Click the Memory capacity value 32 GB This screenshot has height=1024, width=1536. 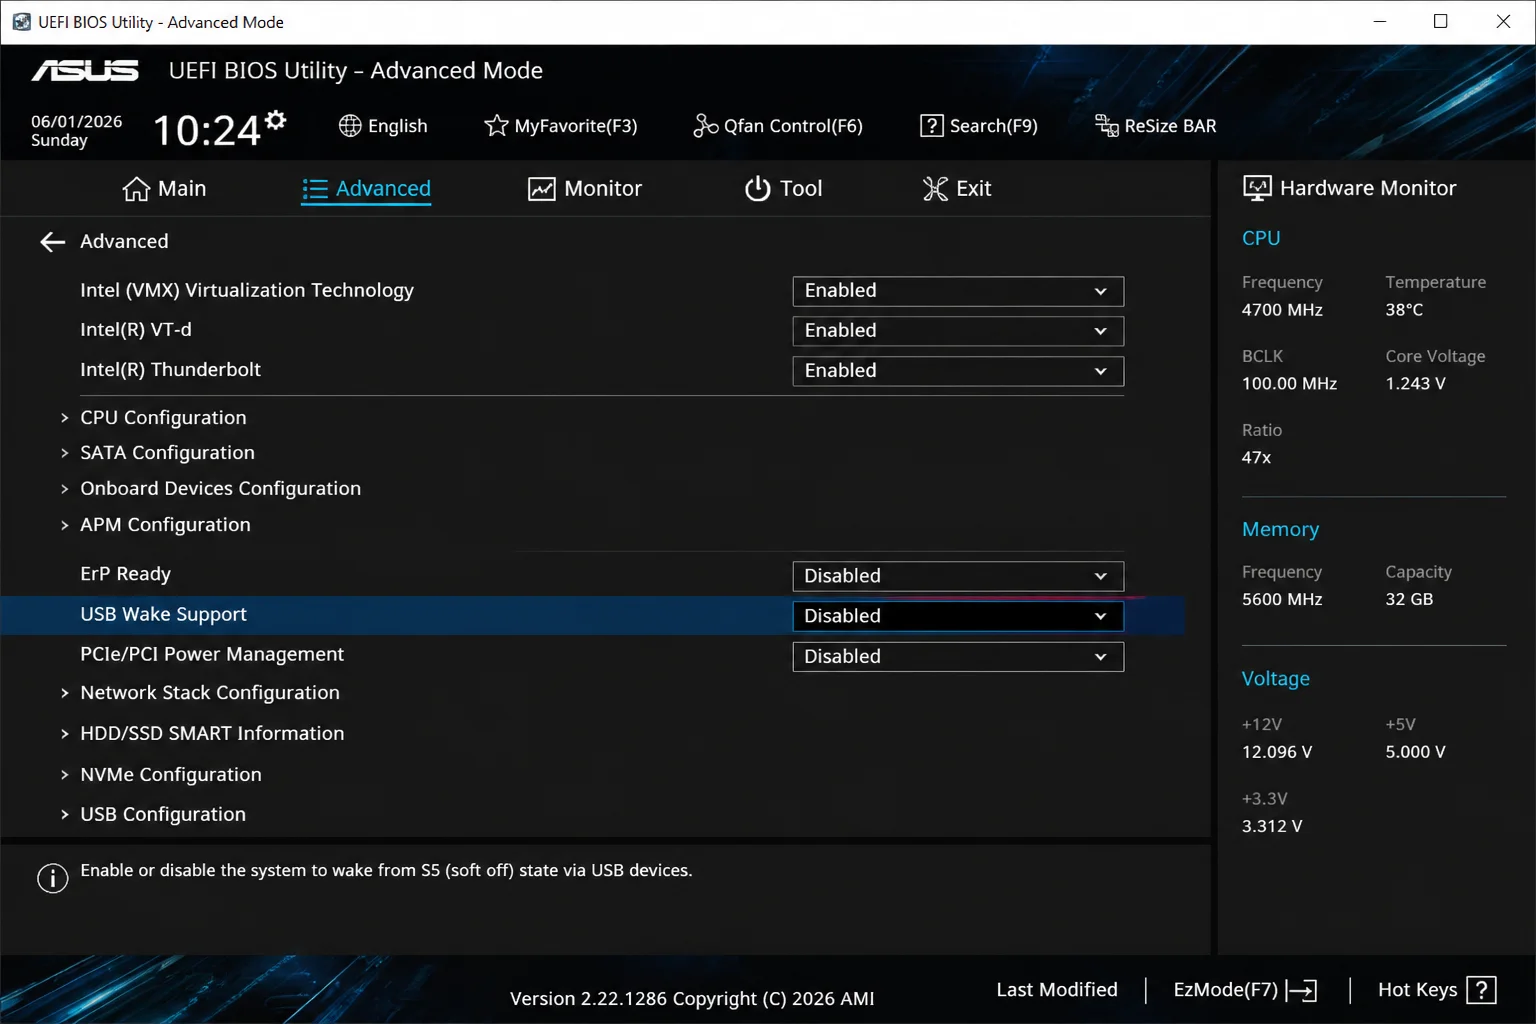tap(1409, 599)
